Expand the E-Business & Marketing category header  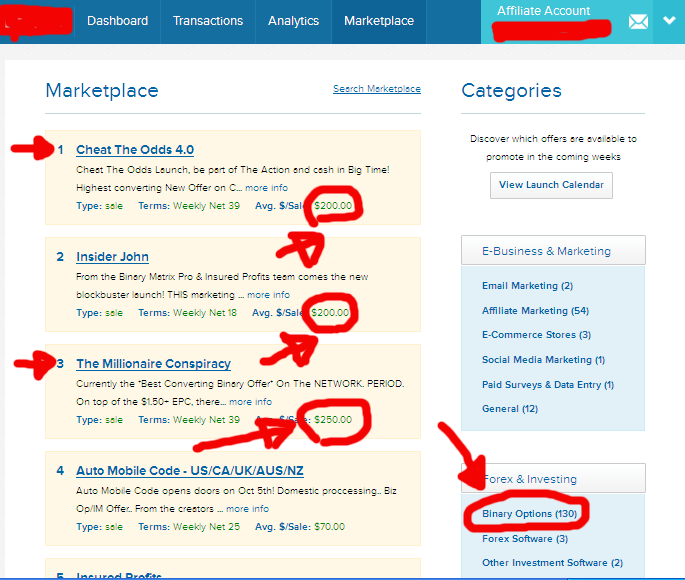[x=553, y=250]
